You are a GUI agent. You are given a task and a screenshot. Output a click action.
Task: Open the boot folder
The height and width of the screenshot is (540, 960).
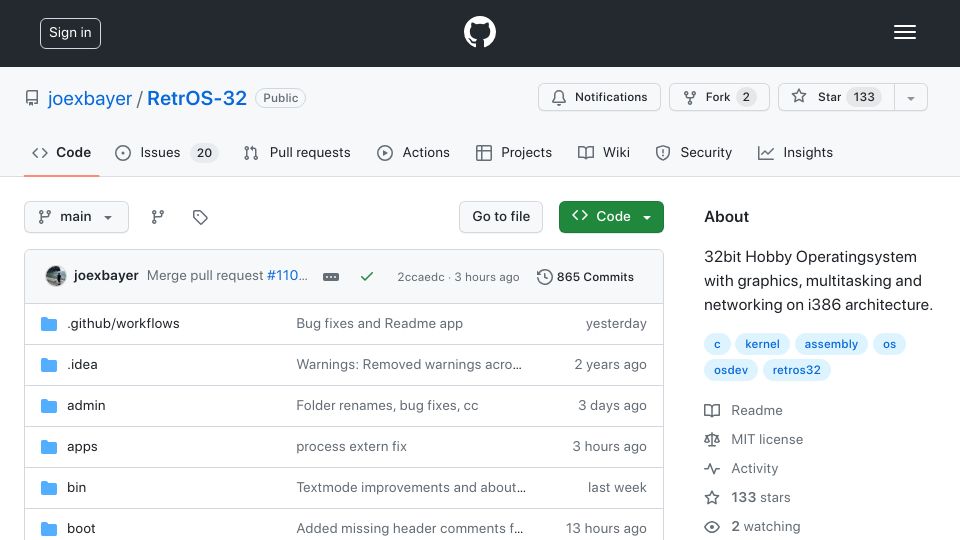[x=81, y=528]
